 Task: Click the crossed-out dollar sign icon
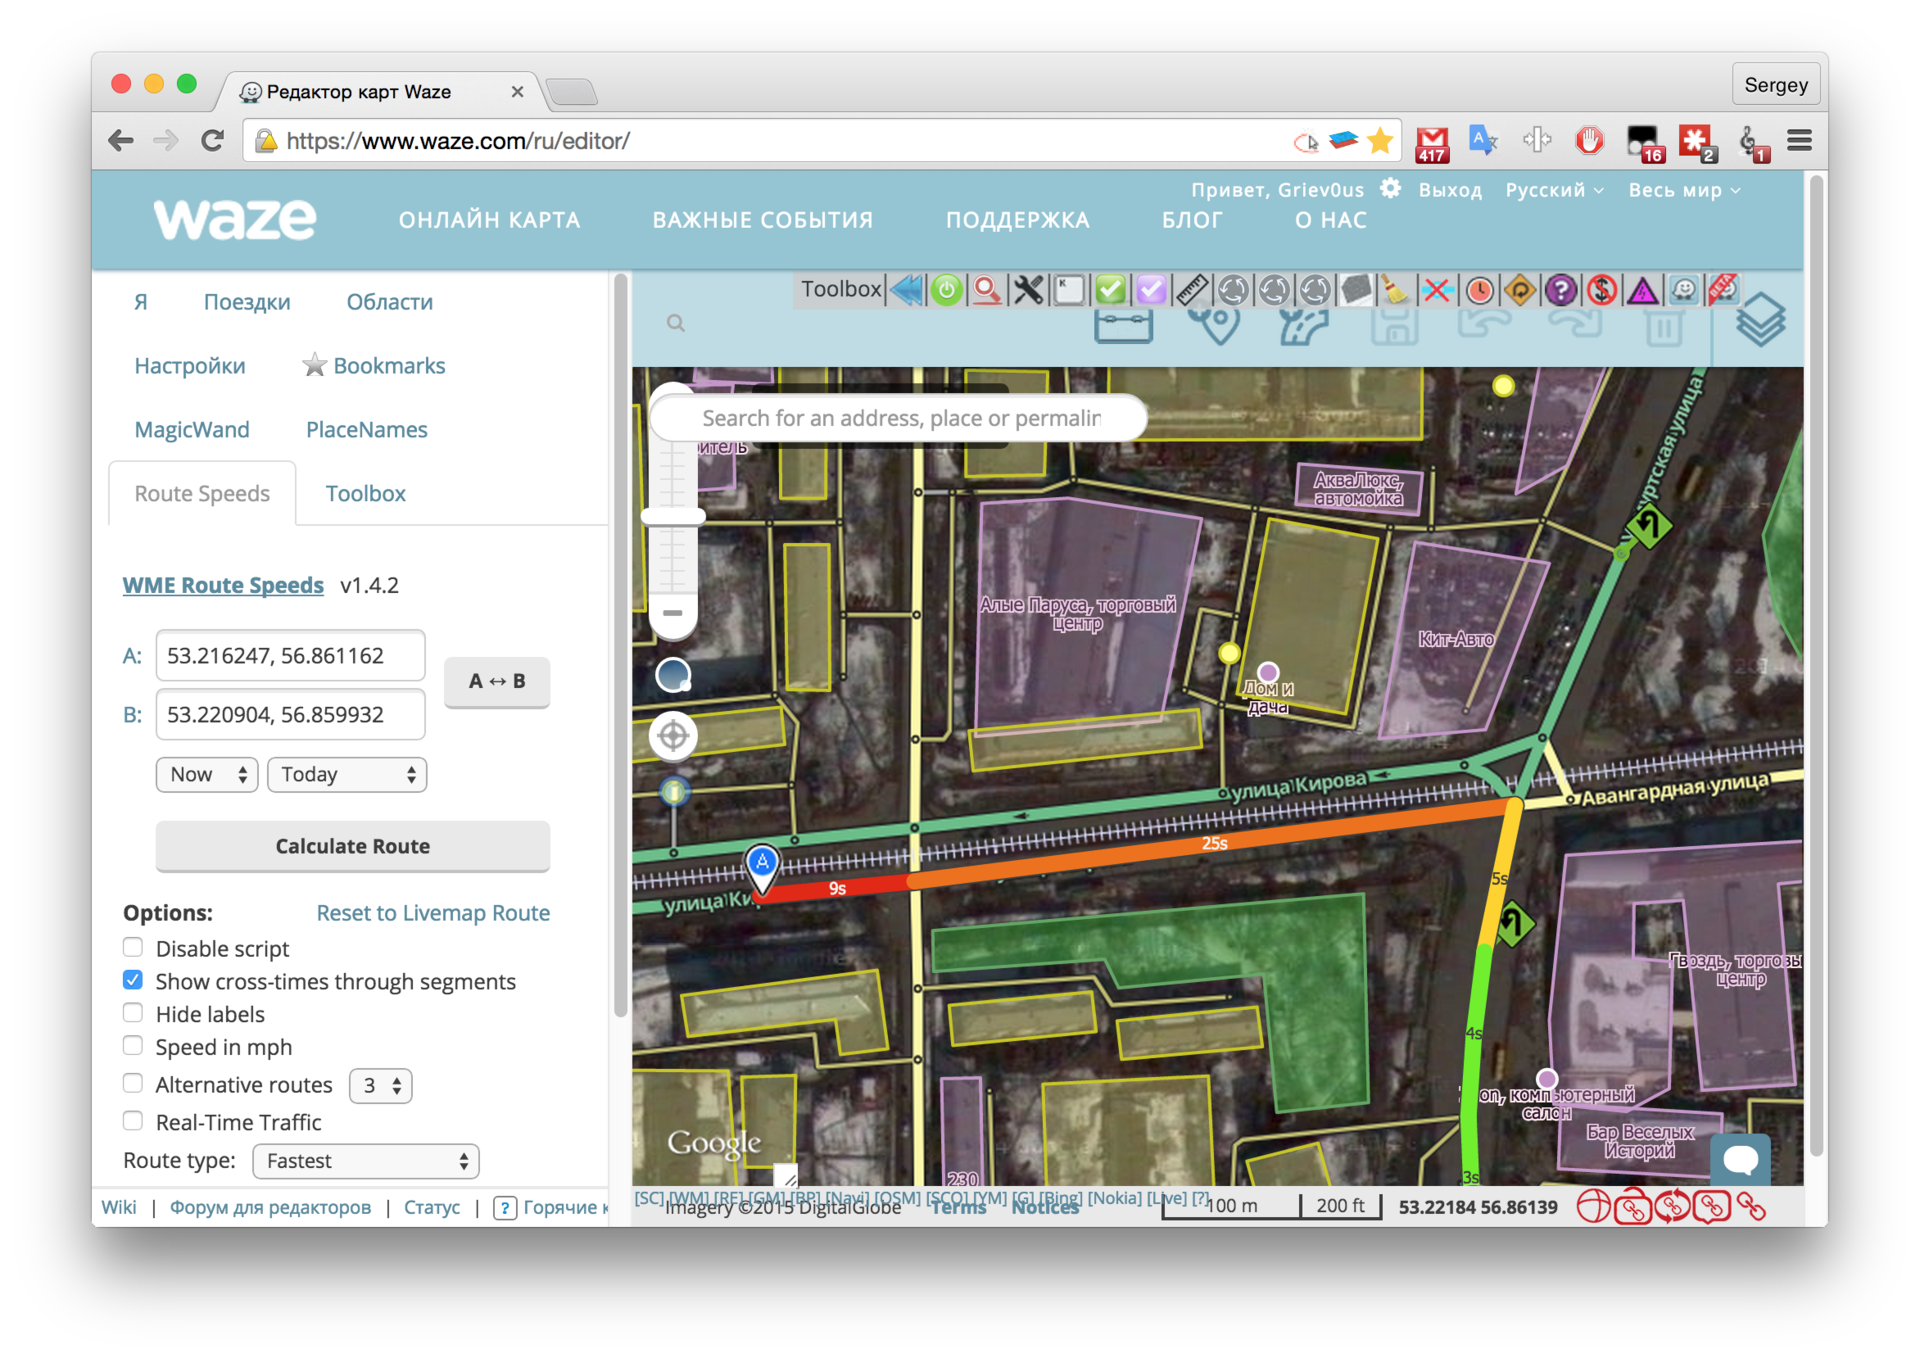coord(1602,290)
